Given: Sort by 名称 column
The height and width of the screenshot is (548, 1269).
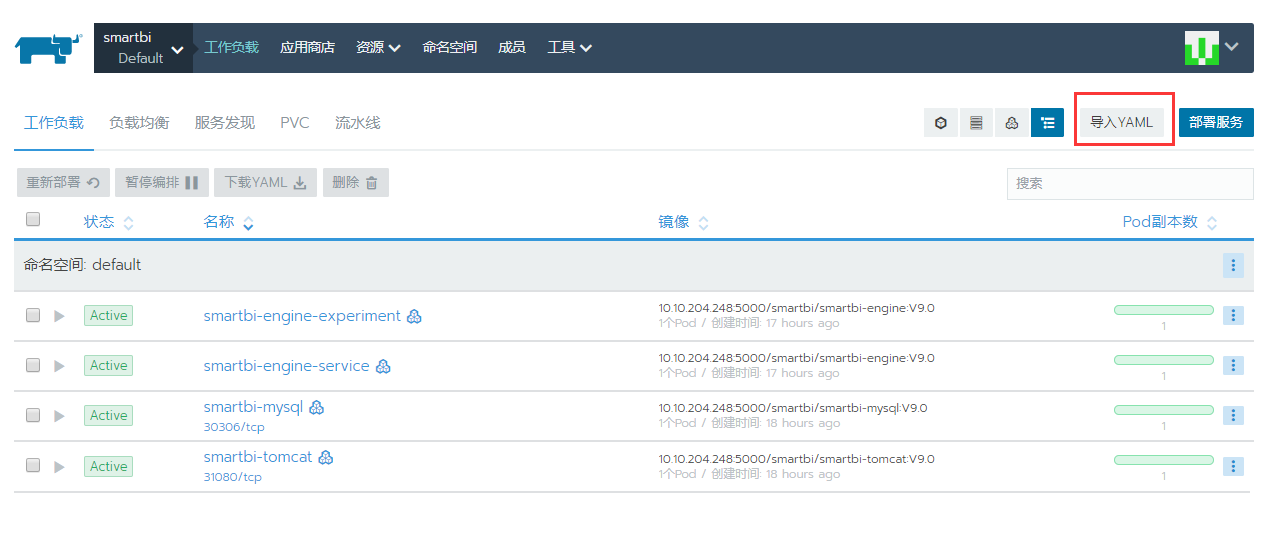Looking at the screenshot, I should [x=228, y=222].
